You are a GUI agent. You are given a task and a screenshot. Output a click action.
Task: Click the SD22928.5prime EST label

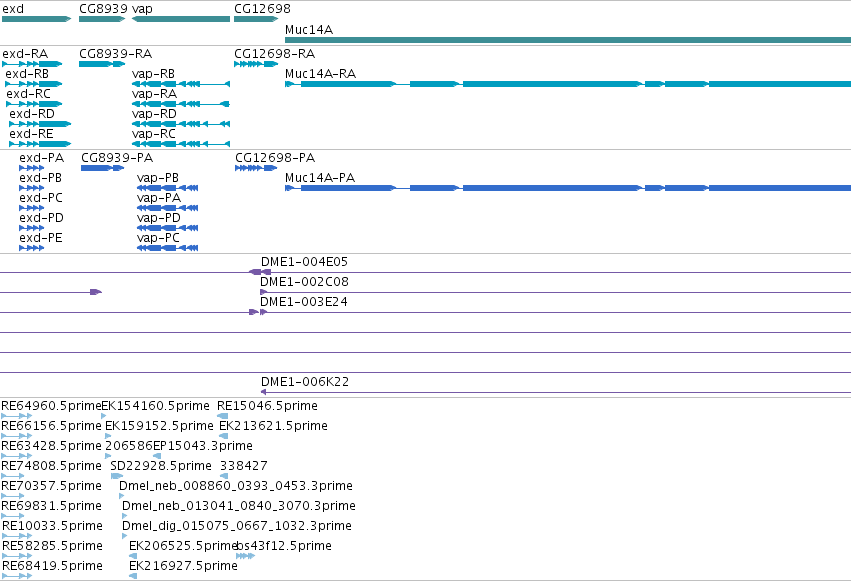click(x=161, y=466)
